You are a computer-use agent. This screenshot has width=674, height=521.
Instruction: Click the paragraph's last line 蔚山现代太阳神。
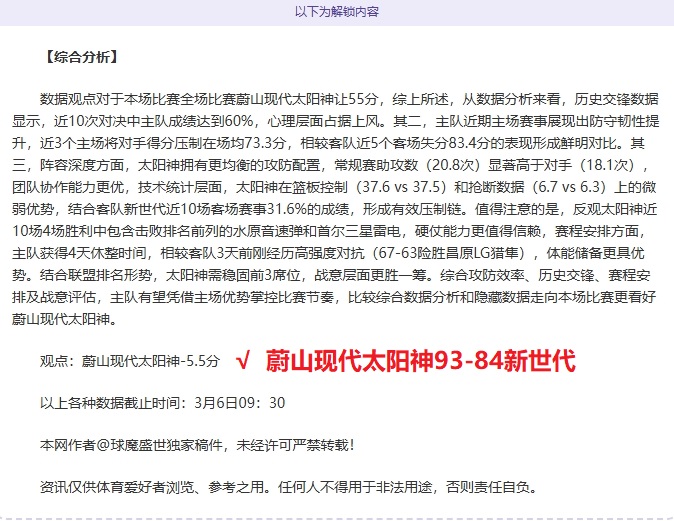[64, 319]
